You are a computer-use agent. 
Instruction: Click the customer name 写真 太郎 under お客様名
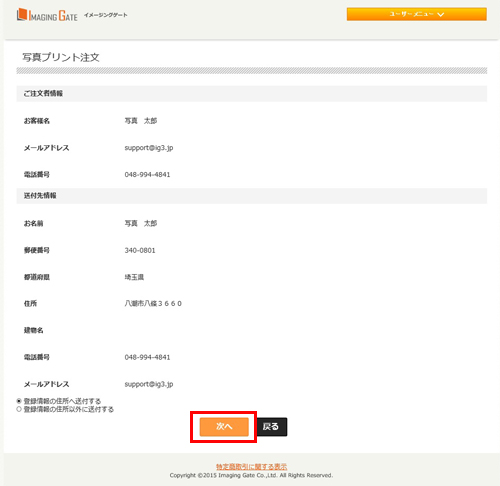[x=141, y=121]
